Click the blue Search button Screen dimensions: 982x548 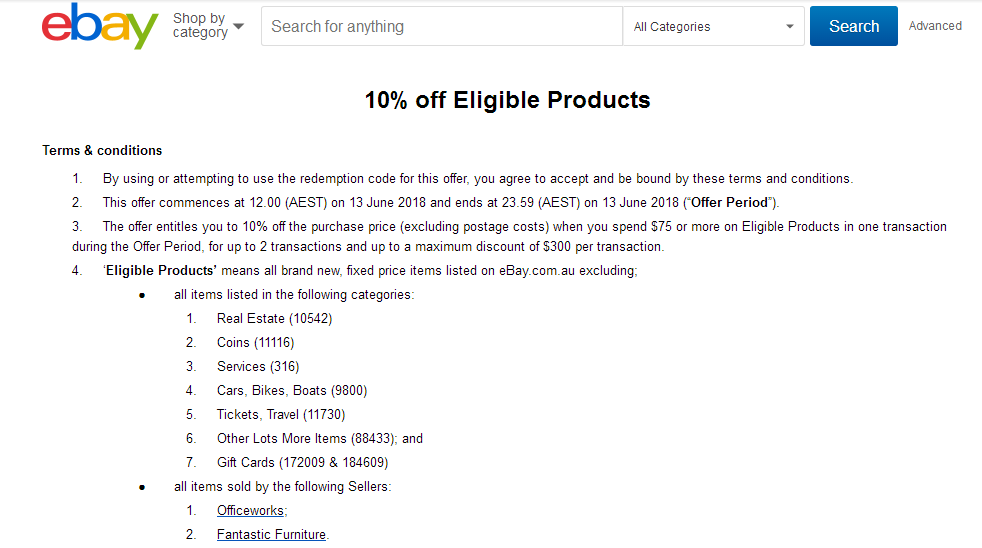pyautogui.click(x=854, y=26)
